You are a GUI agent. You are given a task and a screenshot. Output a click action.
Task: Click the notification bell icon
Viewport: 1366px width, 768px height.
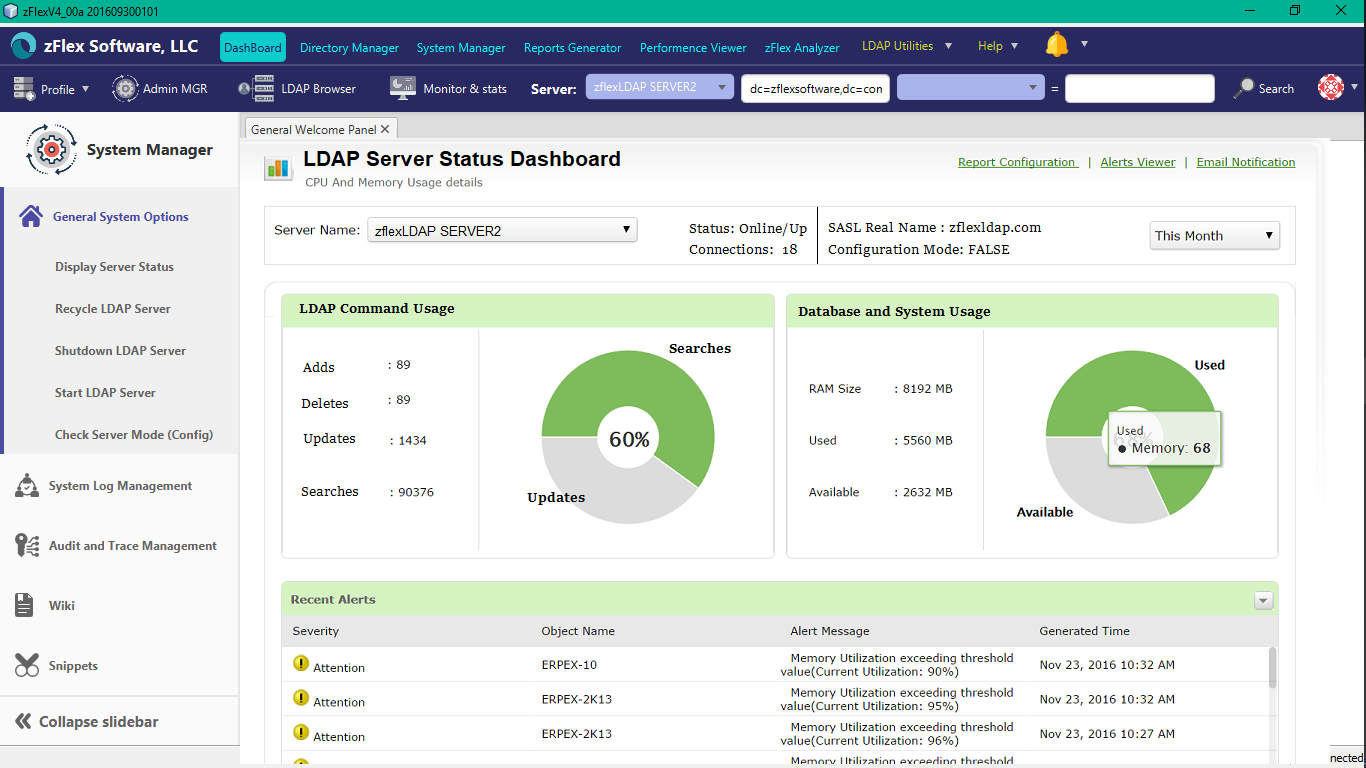(x=1057, y=45)
